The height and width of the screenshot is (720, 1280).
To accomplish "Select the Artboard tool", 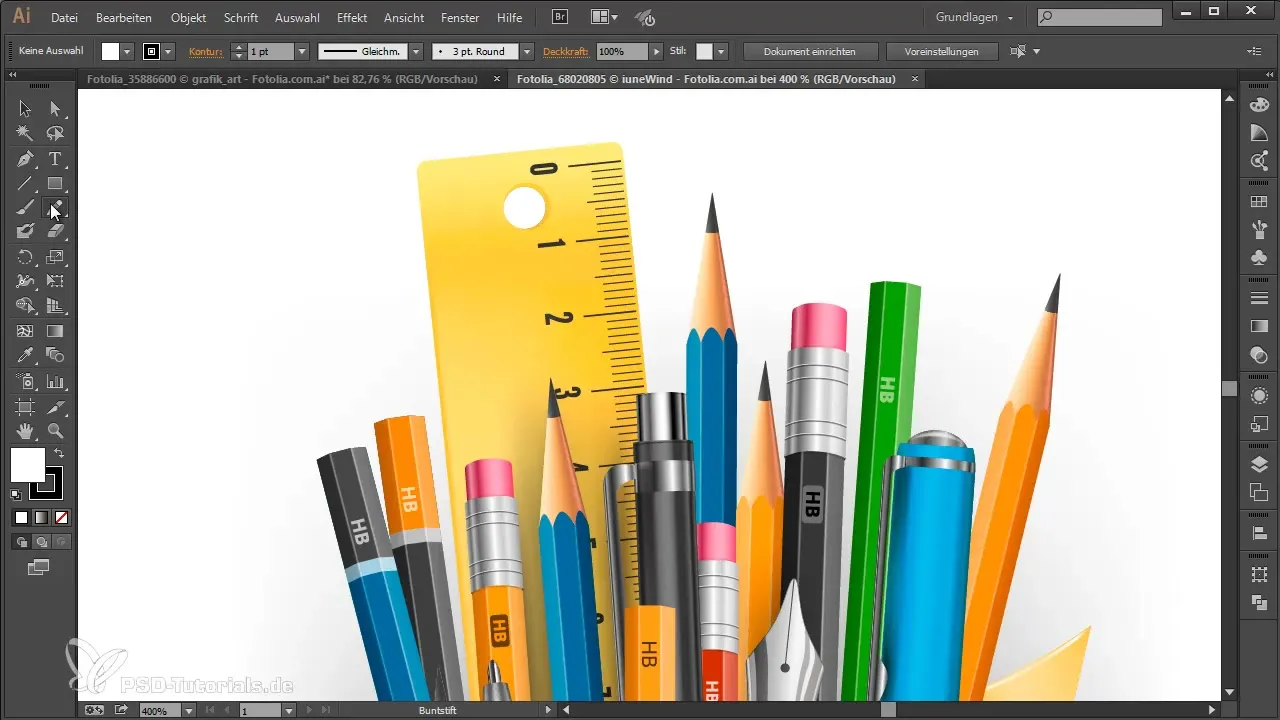I will click(x=25, y=406).
